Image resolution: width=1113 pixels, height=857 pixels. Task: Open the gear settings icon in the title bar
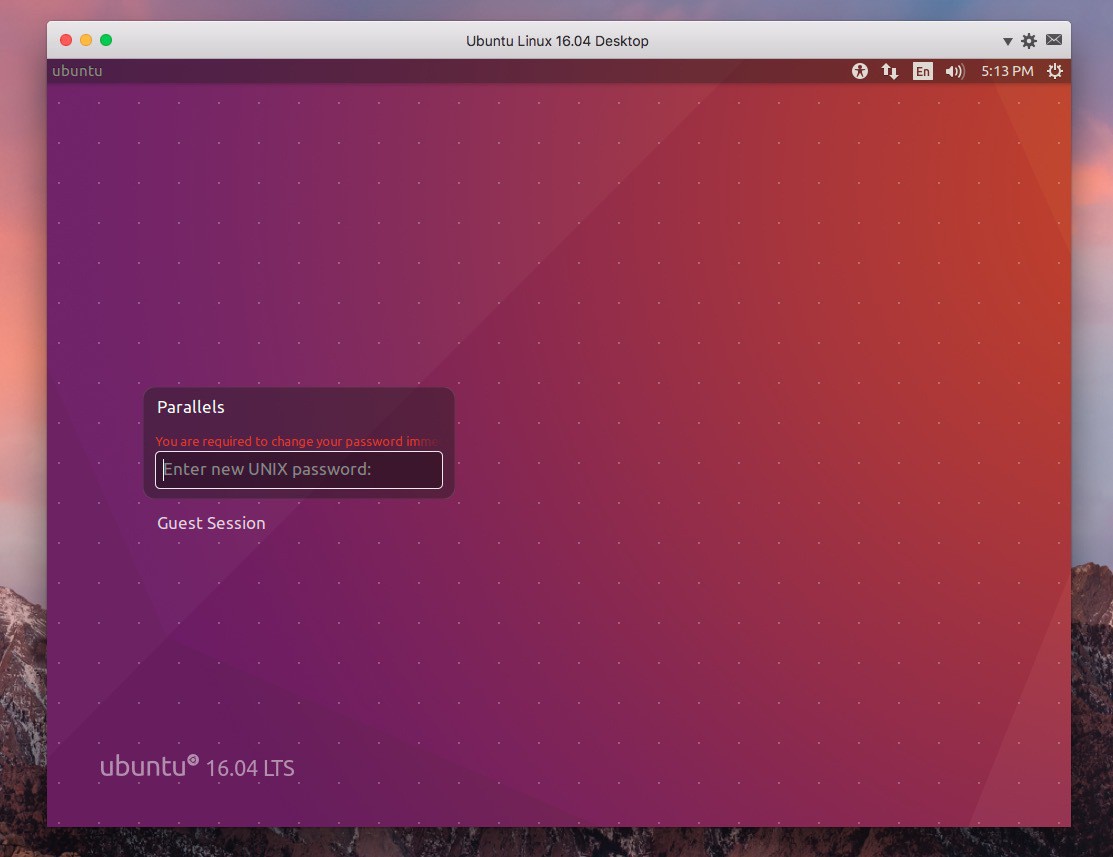click(x=1029, y=41)
